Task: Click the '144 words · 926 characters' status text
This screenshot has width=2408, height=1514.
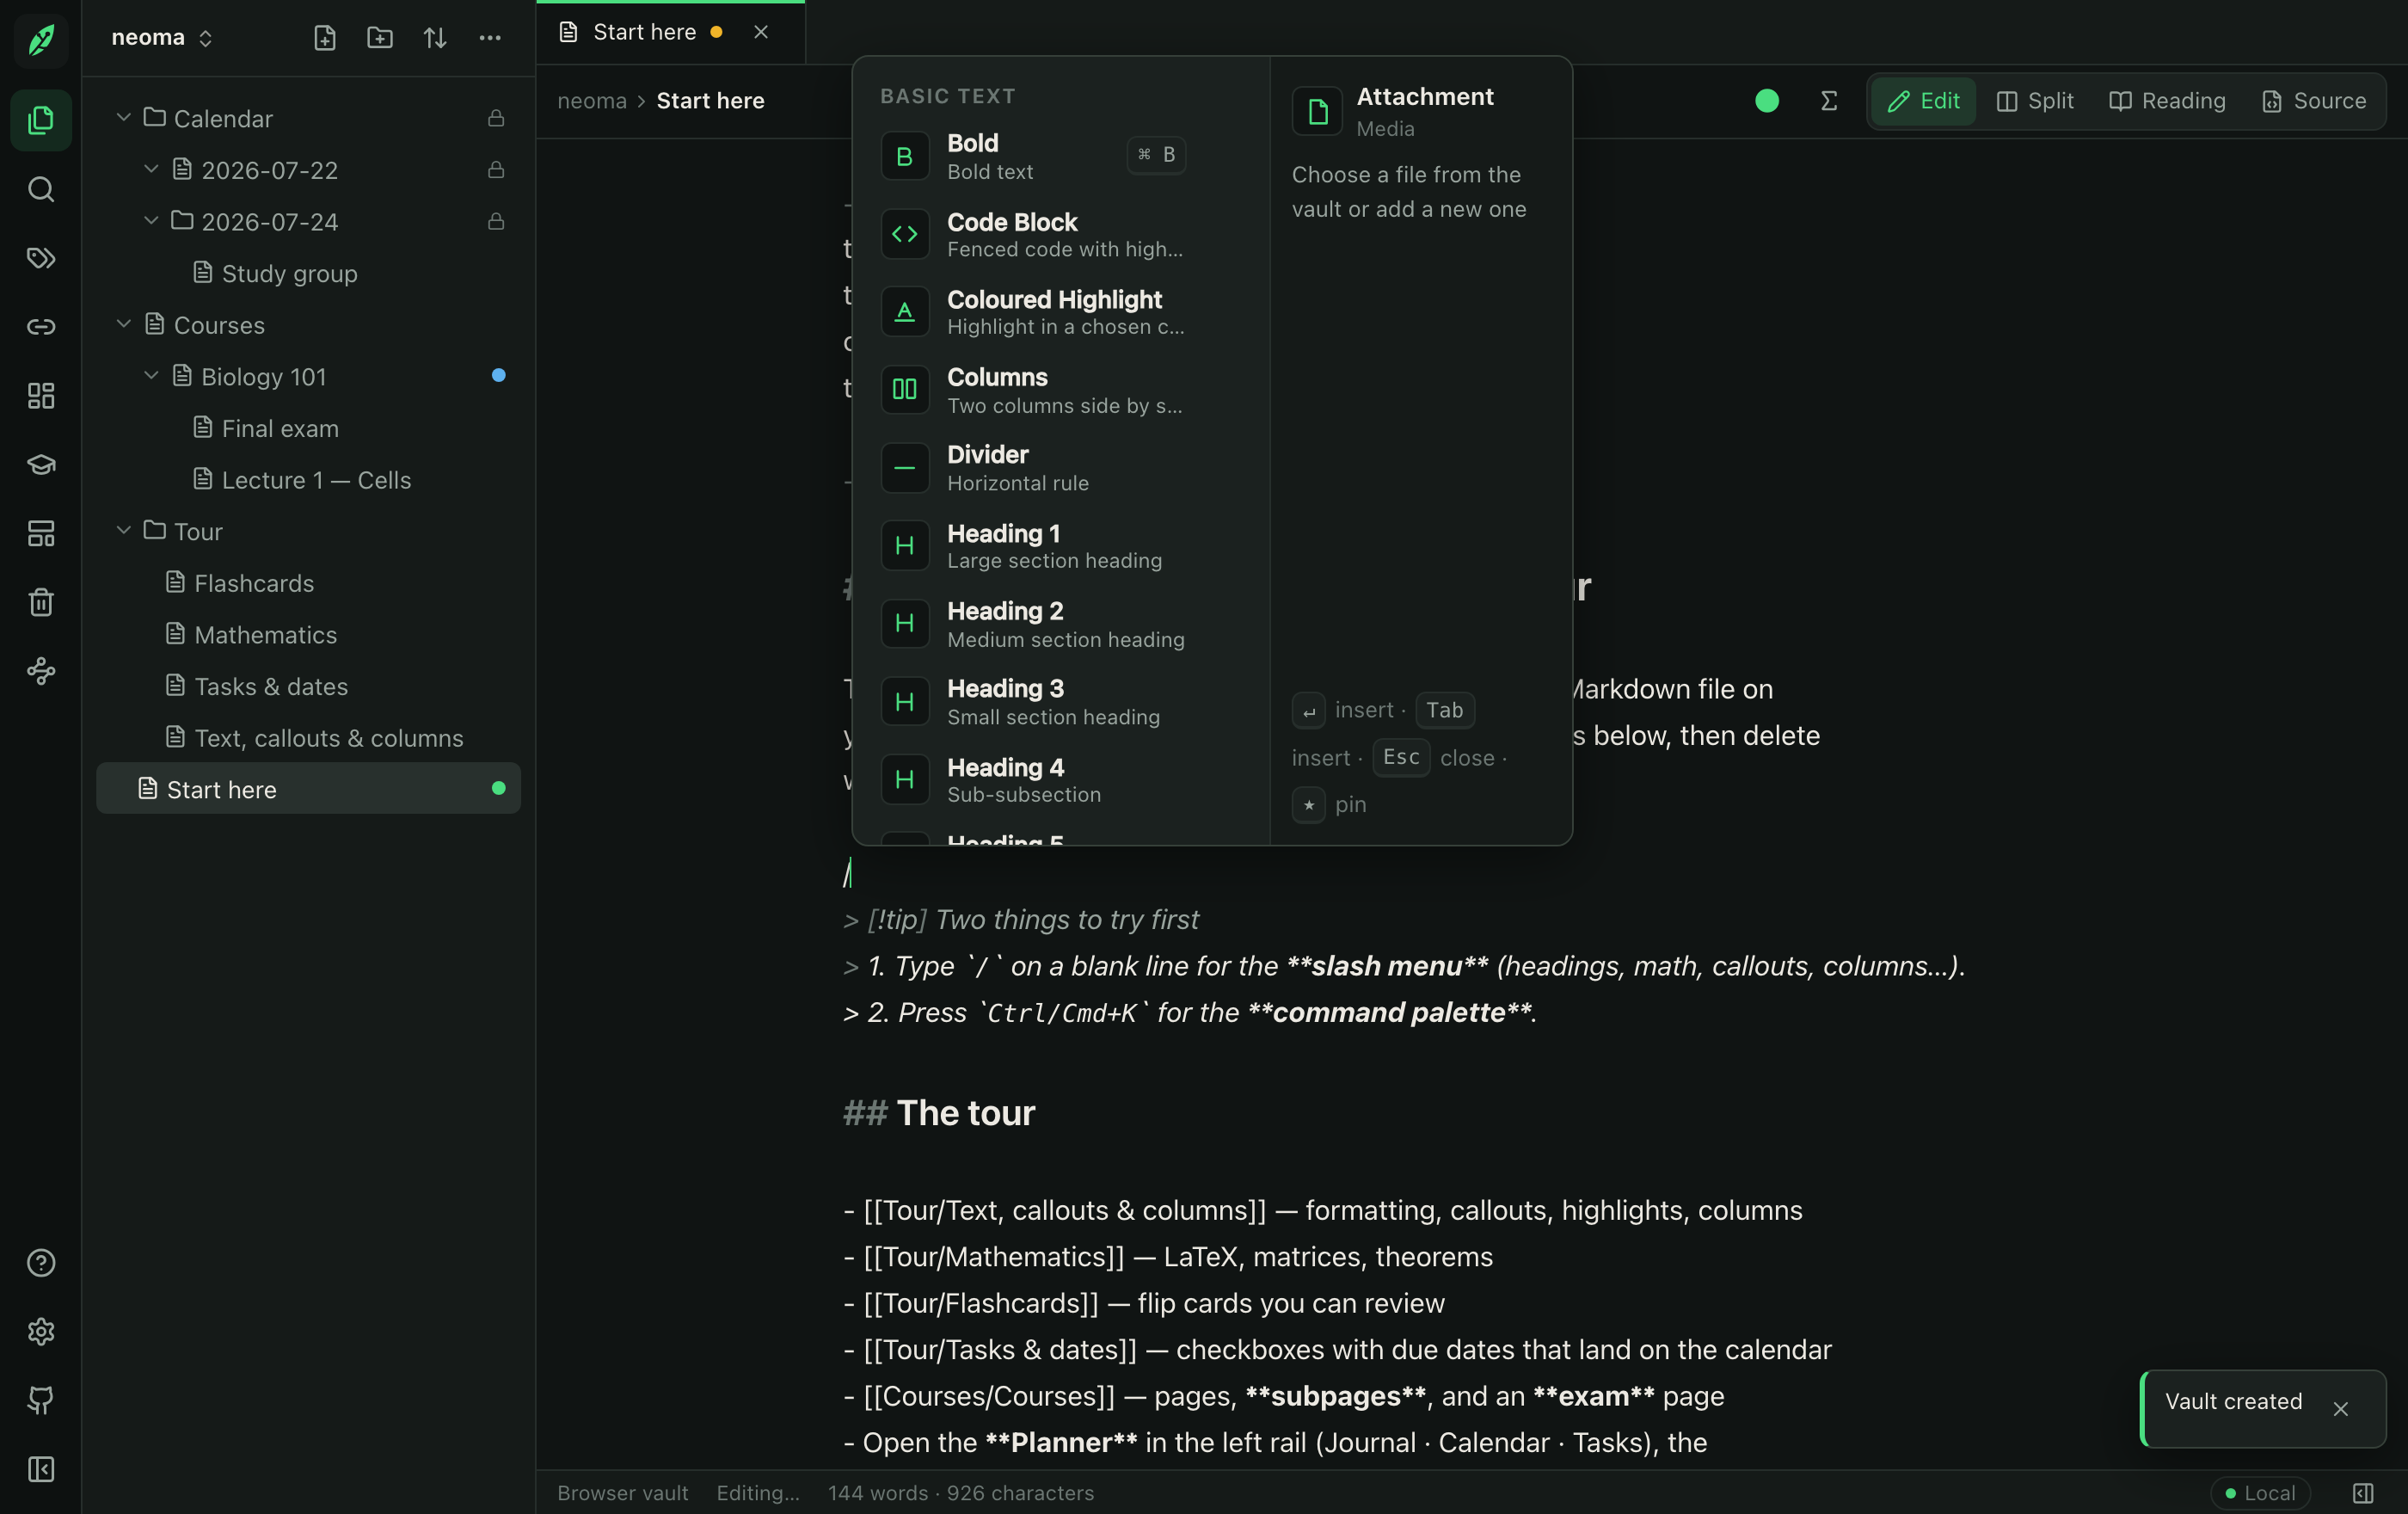Action: [960, 1493]
